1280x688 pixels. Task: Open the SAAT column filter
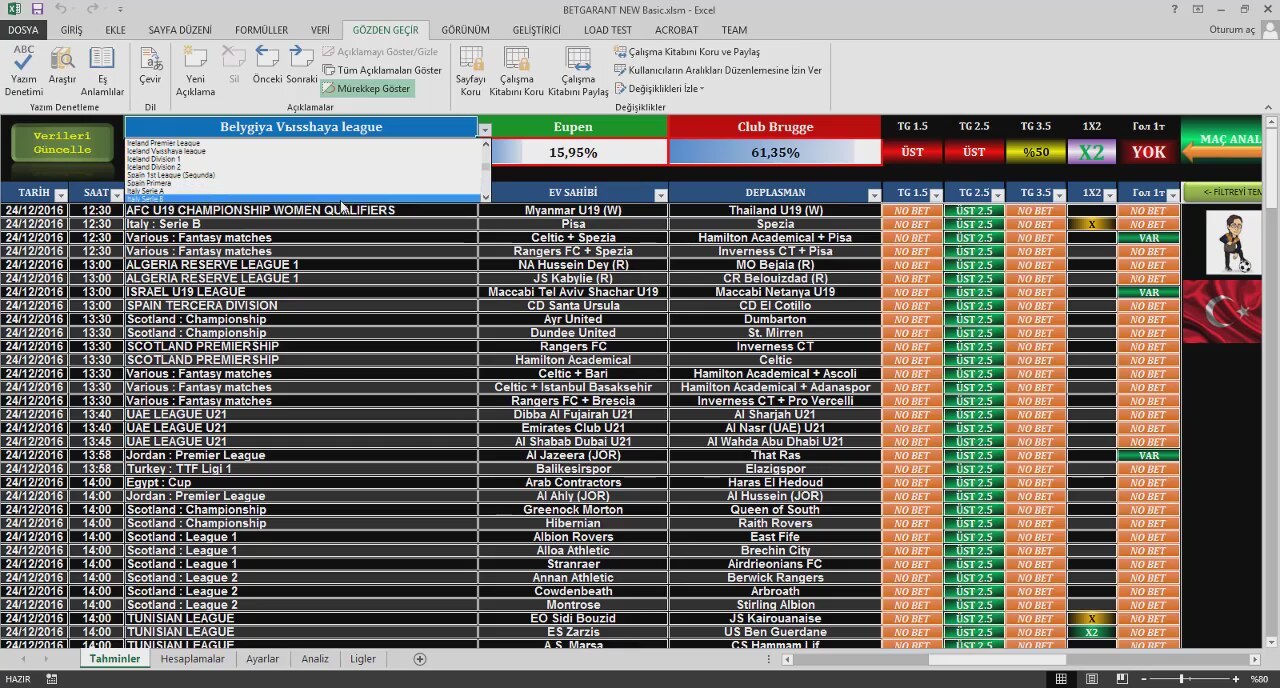pos(117,194)
